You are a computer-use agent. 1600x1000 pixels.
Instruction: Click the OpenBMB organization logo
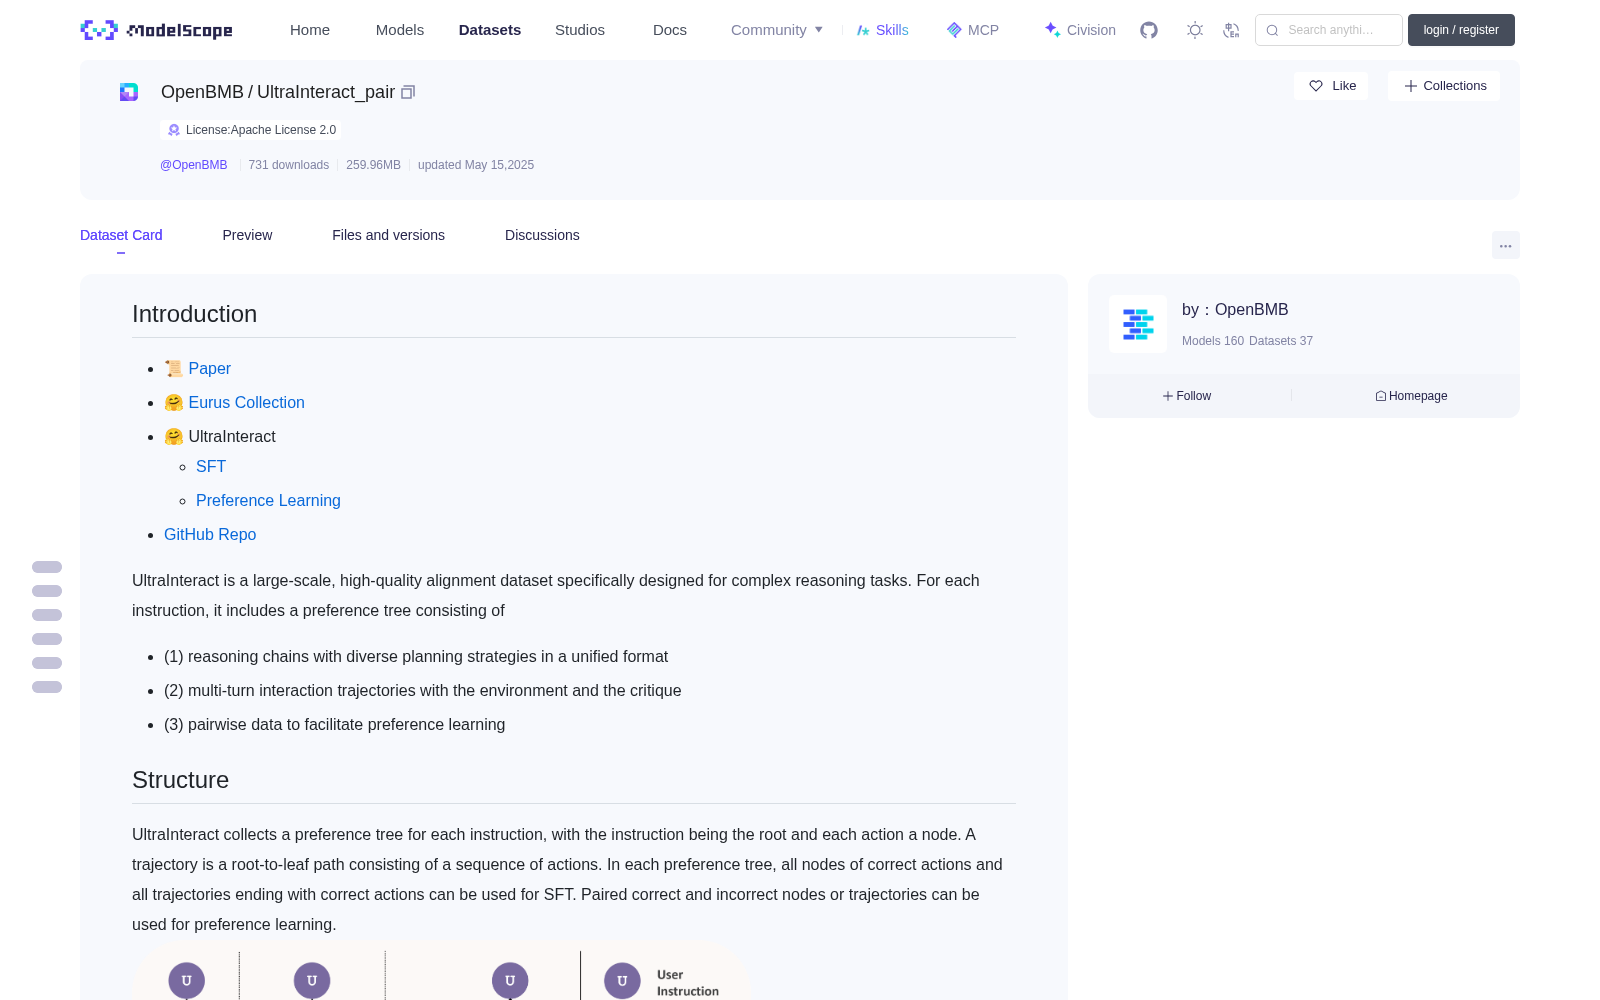(1138, 324)
